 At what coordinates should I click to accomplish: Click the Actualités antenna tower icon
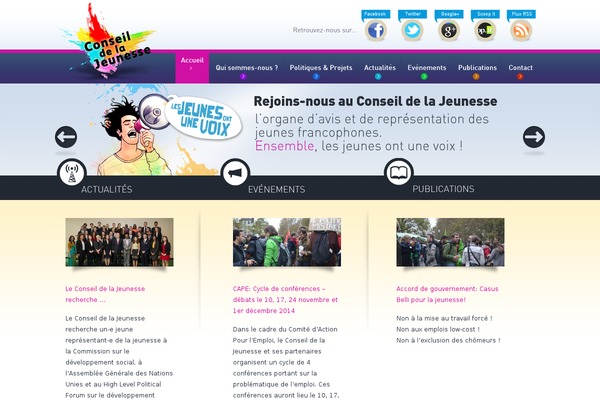pyautogui.click(x=72, y=173)
